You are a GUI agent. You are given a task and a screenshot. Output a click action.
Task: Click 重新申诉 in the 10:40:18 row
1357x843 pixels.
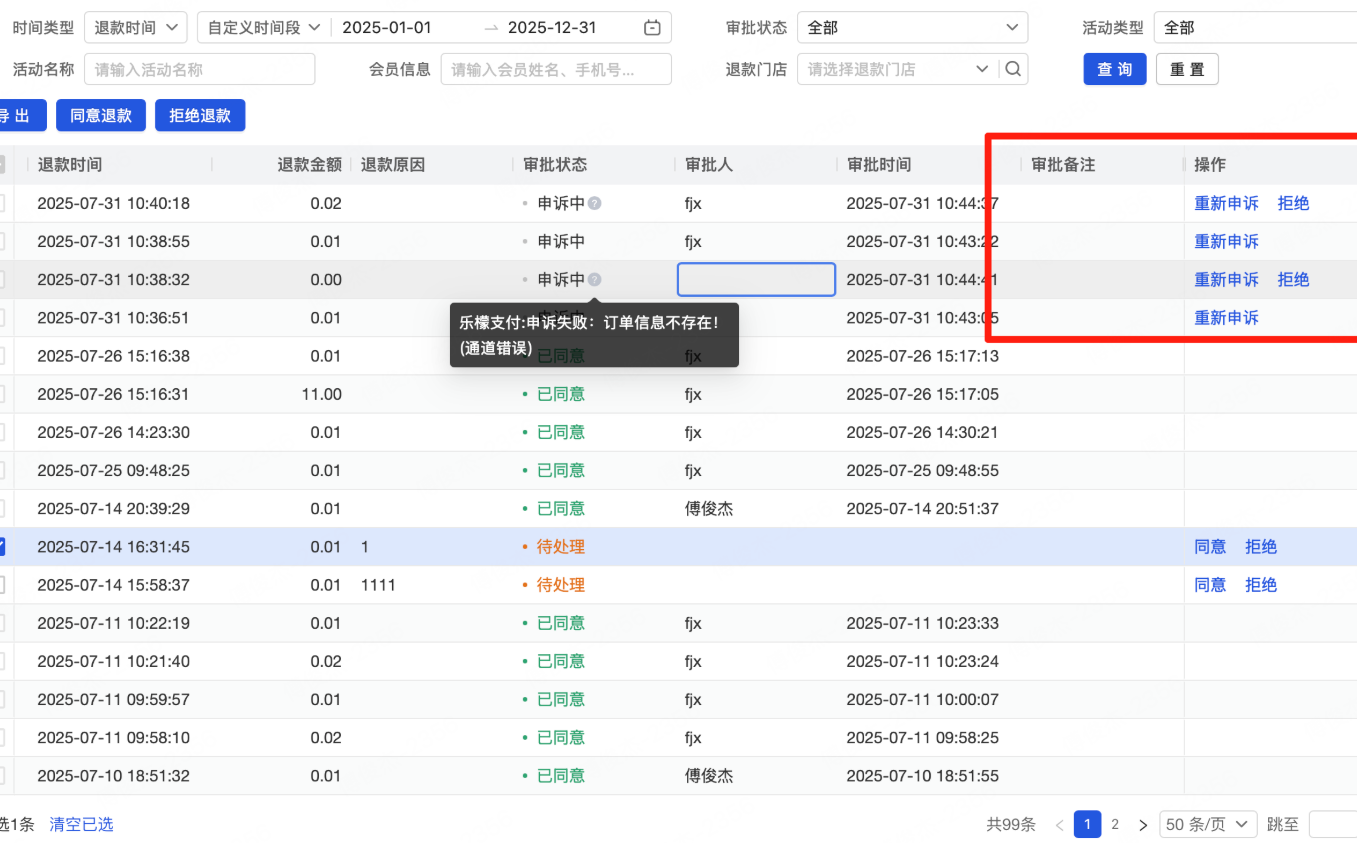pos(1226,203)
